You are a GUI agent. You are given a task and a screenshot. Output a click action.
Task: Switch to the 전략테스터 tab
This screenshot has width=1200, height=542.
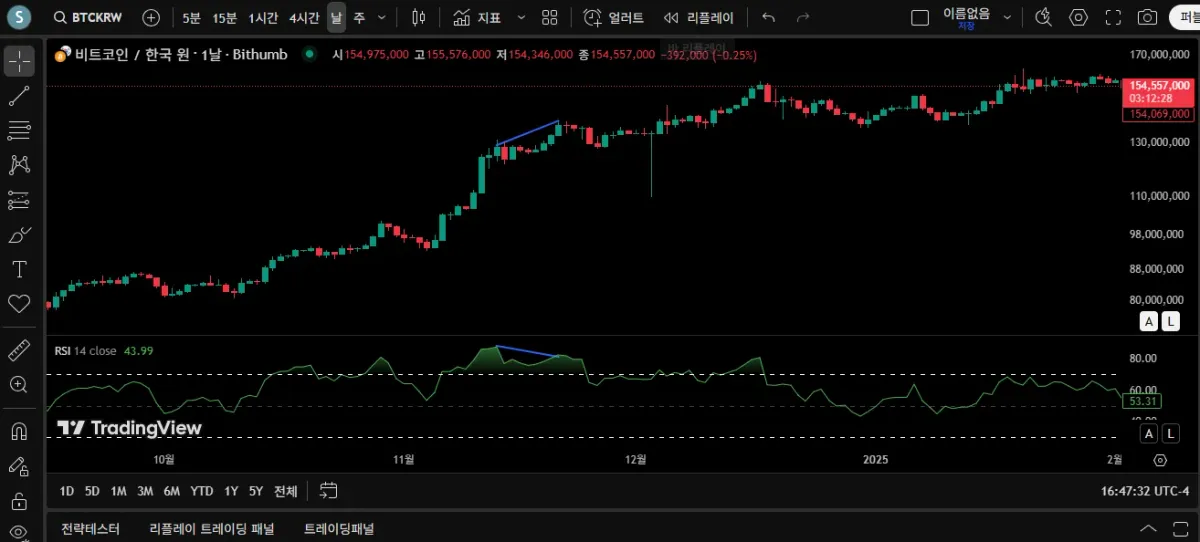tap(90, 529)
